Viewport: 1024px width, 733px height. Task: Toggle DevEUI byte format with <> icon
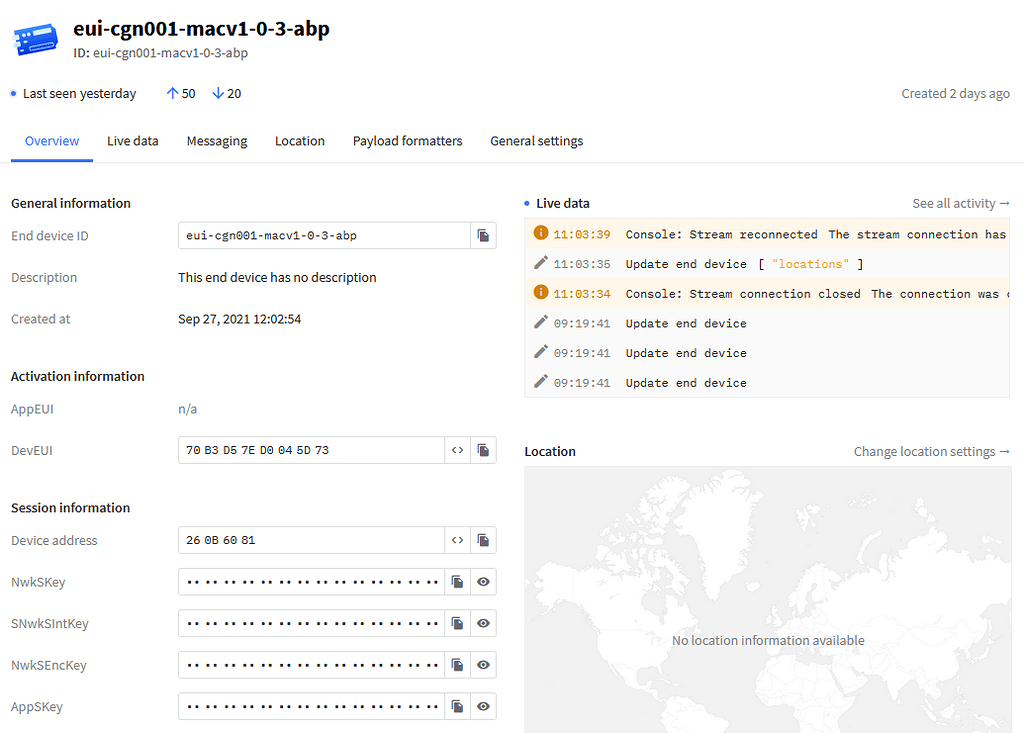(x=457, y=450)
